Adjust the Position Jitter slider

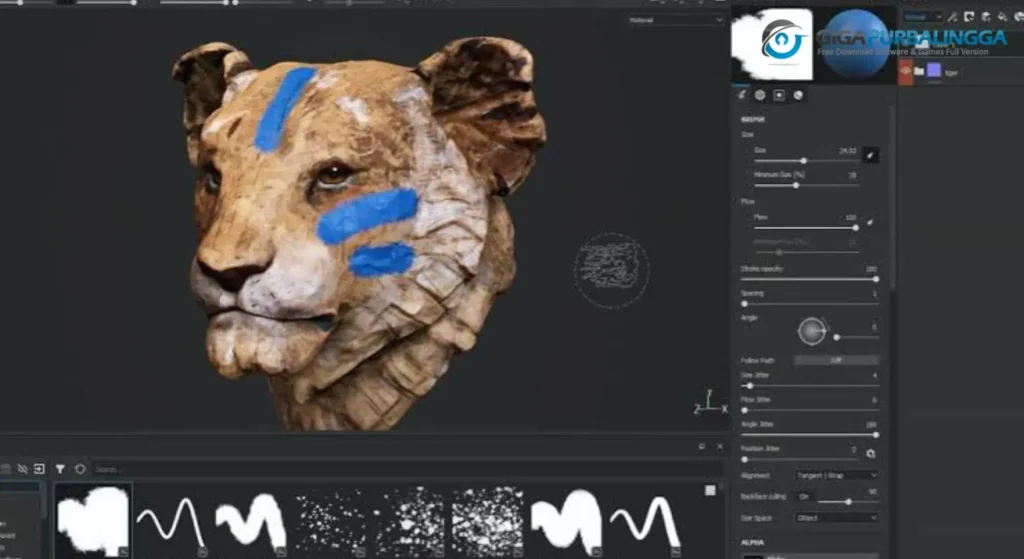800,459
